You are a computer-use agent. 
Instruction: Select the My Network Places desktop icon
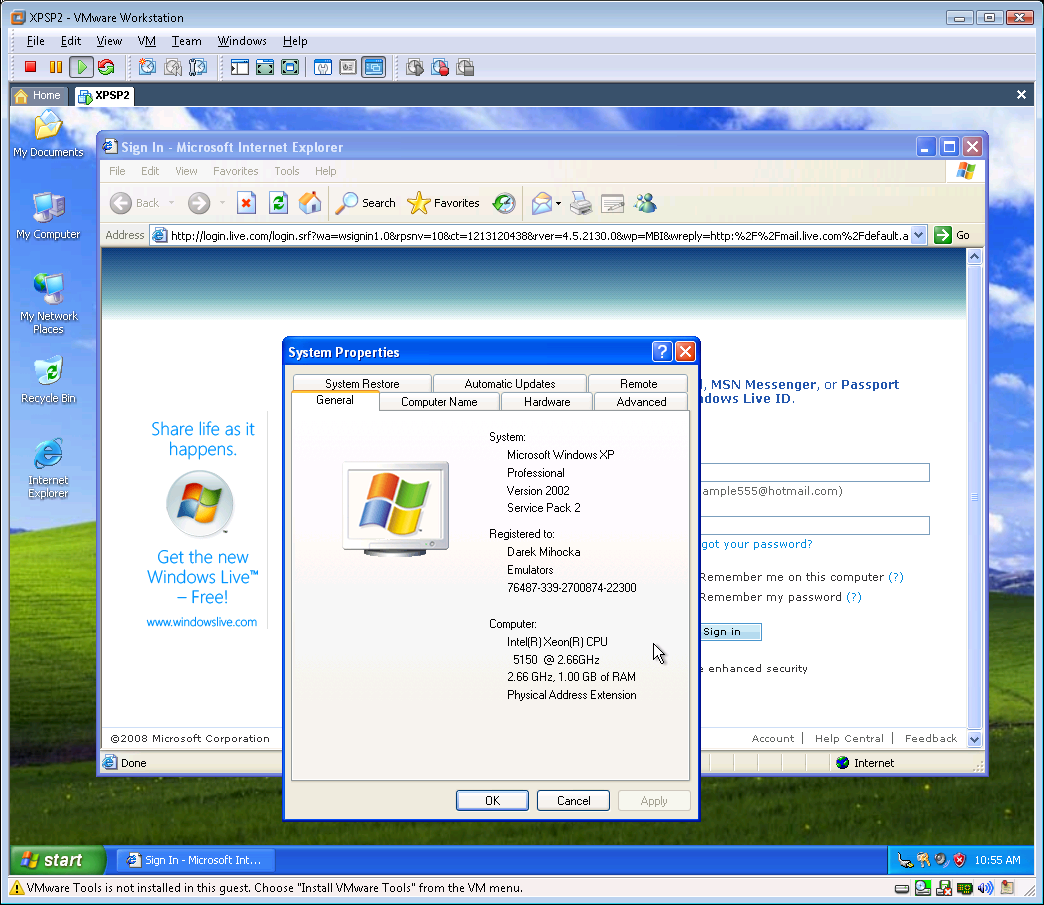tap(48, 304)
